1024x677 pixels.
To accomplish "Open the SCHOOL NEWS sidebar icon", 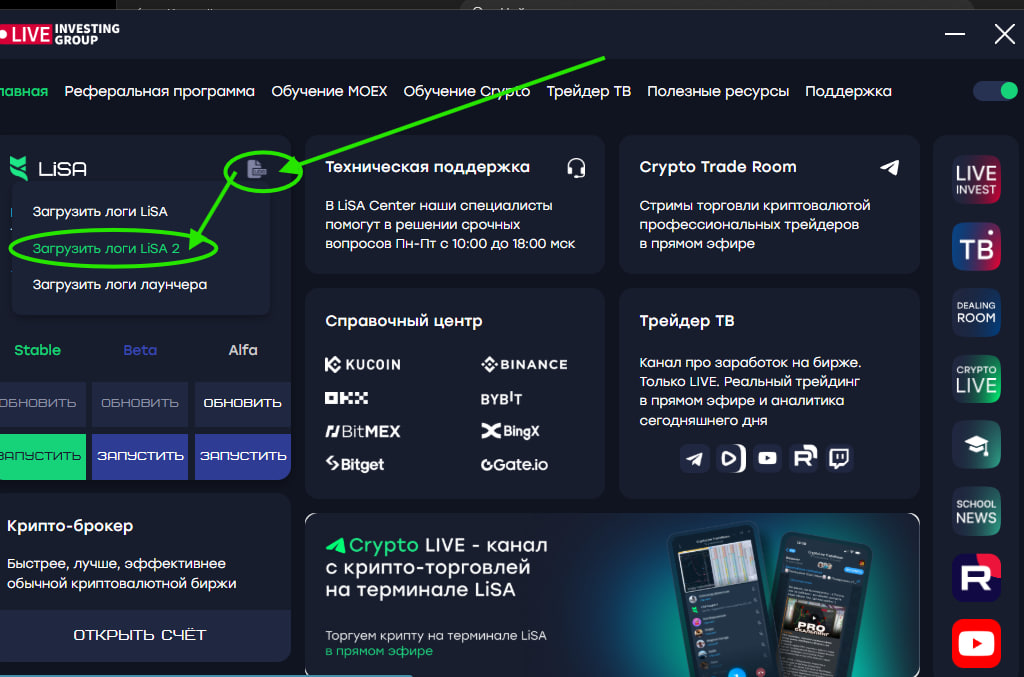I will click(x=976, y=511).
